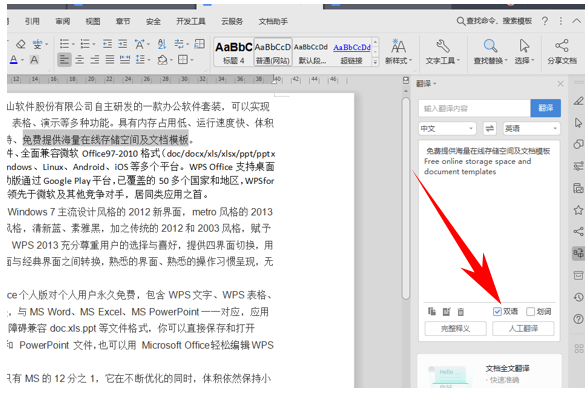Image resolution: width=585 pixels, height=394 pixels.
Task: Decrease the paragraph indent
Action: point(107,44)
